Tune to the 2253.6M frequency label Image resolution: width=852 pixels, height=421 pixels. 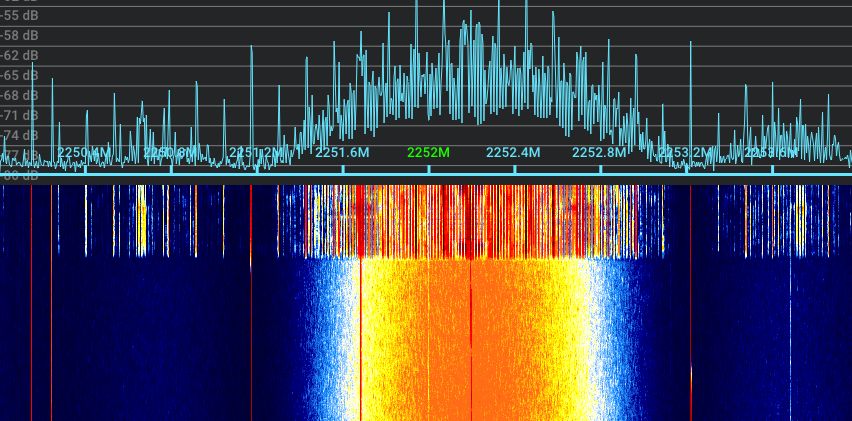pyautogui.click(x=770, y=153)
